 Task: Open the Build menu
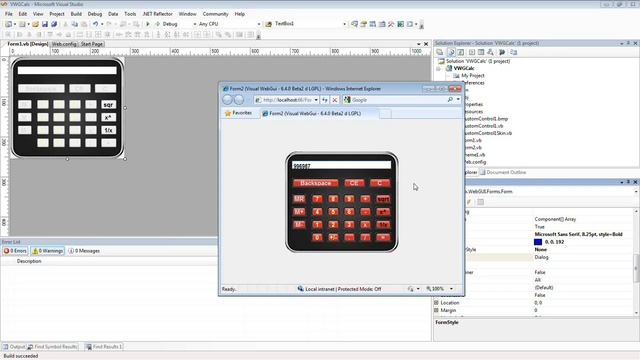76,14
